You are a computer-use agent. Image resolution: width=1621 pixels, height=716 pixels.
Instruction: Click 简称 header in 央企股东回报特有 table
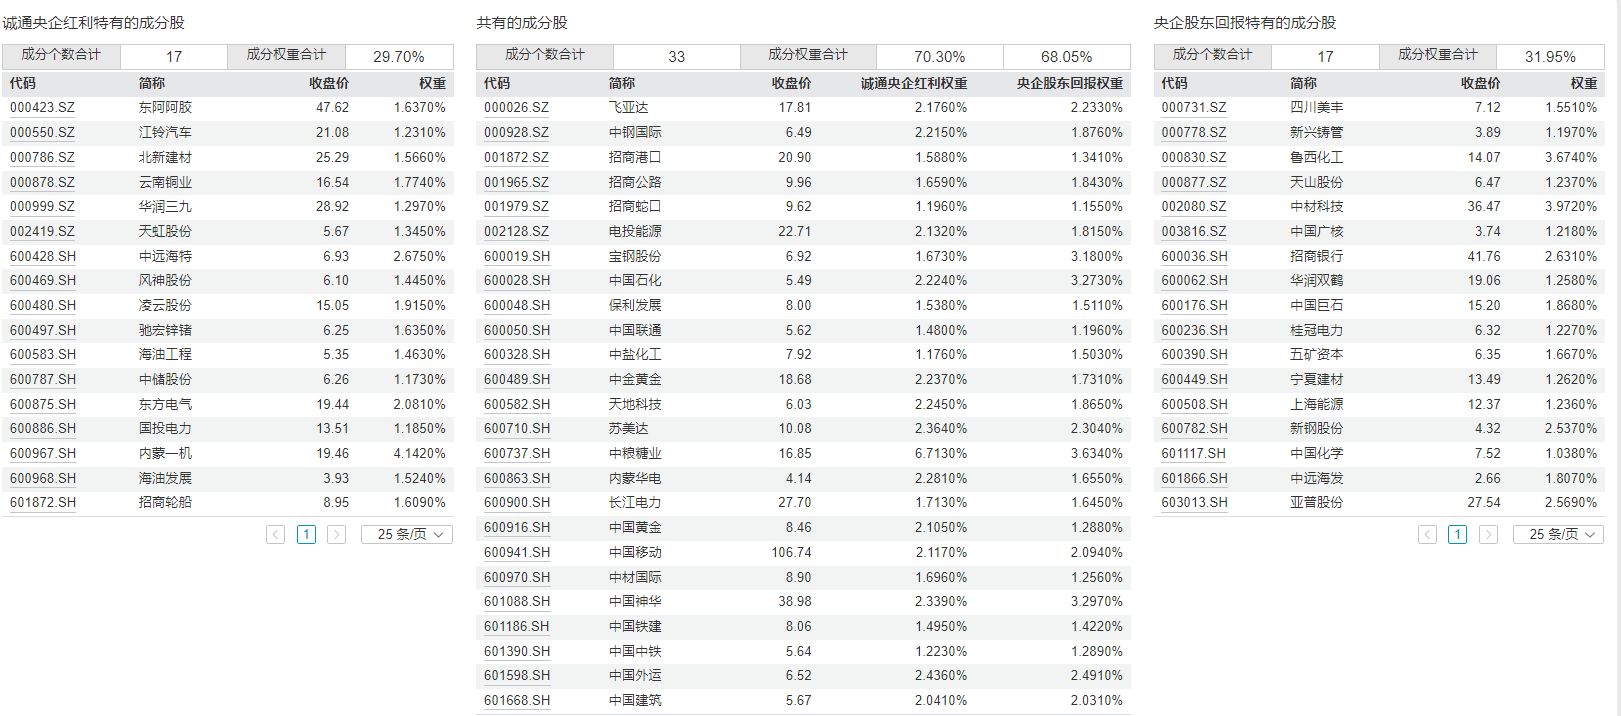(x=1303, y=83)
